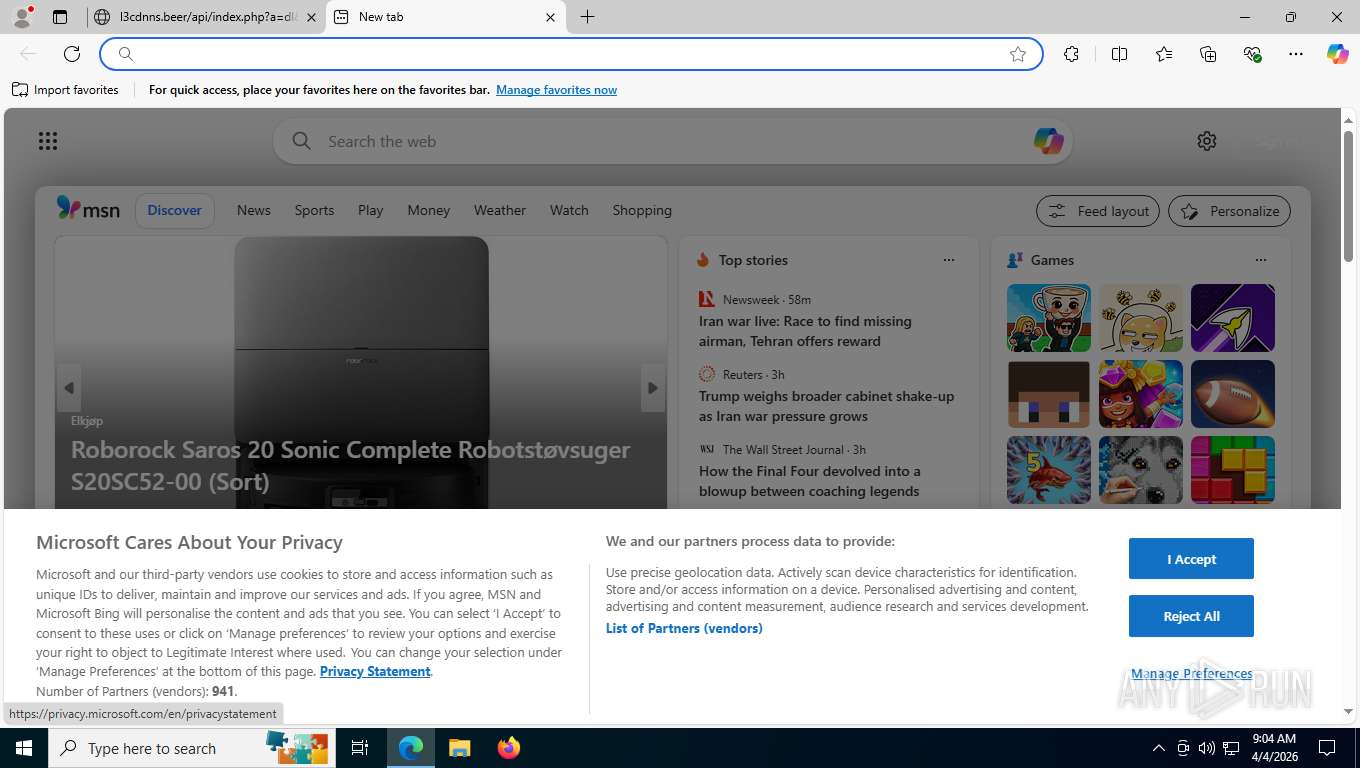Screen dimensions: 1360x768
Task: Reload the page with the refresh icon
Action: 72,54
